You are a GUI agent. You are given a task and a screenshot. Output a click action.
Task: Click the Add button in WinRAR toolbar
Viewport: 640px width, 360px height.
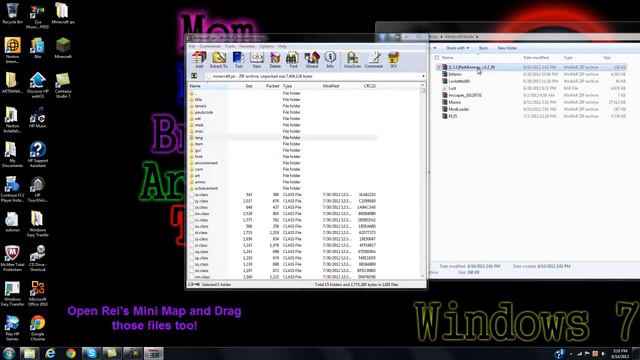(199, 60)
